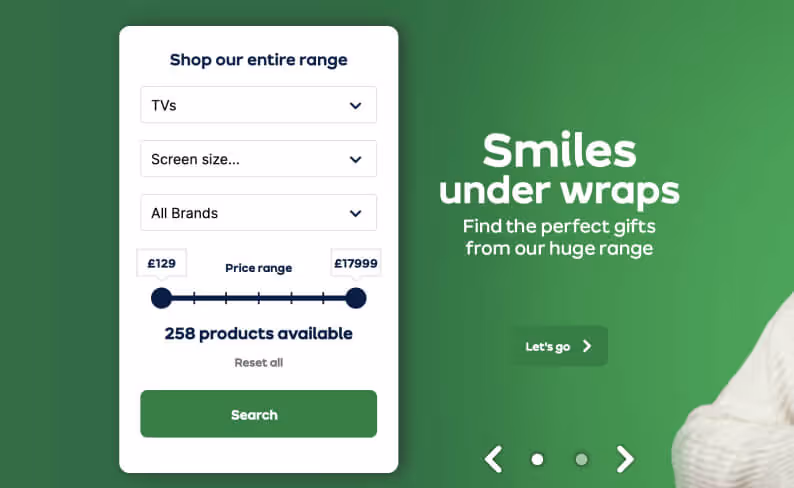Click the chevron arrow in All Brands field

[x=355, y=213]
